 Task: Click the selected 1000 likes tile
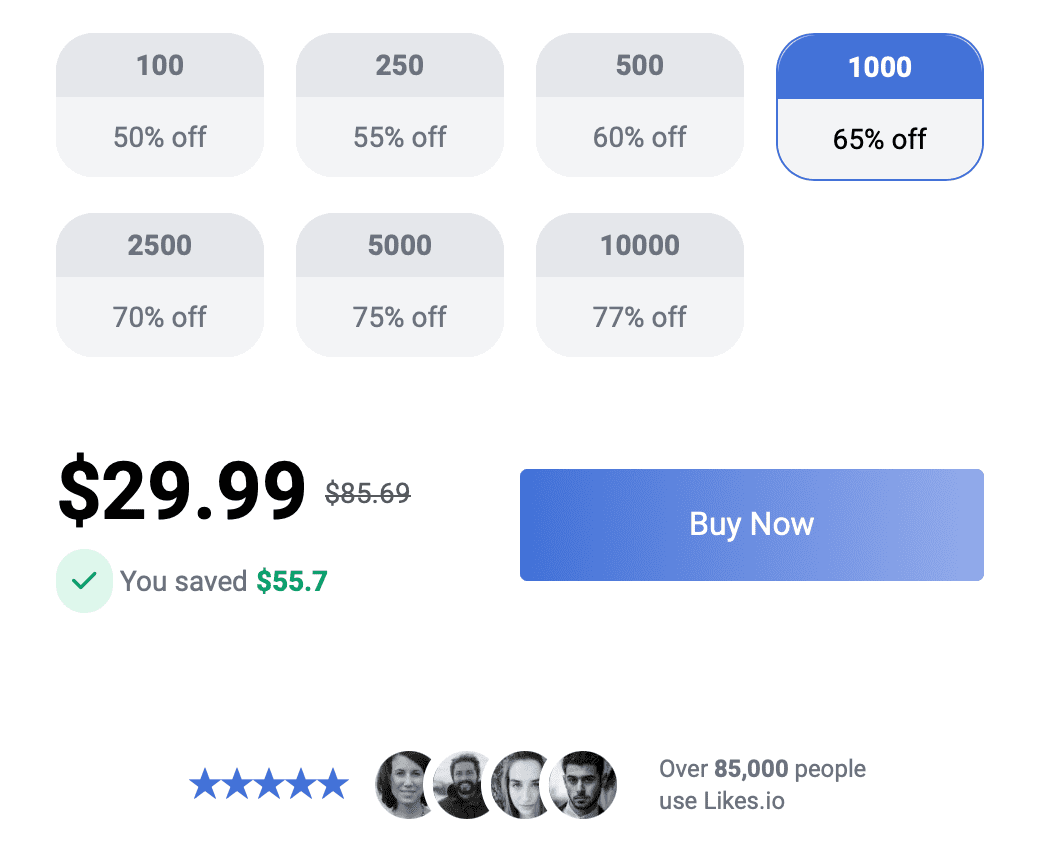point(879,105)
